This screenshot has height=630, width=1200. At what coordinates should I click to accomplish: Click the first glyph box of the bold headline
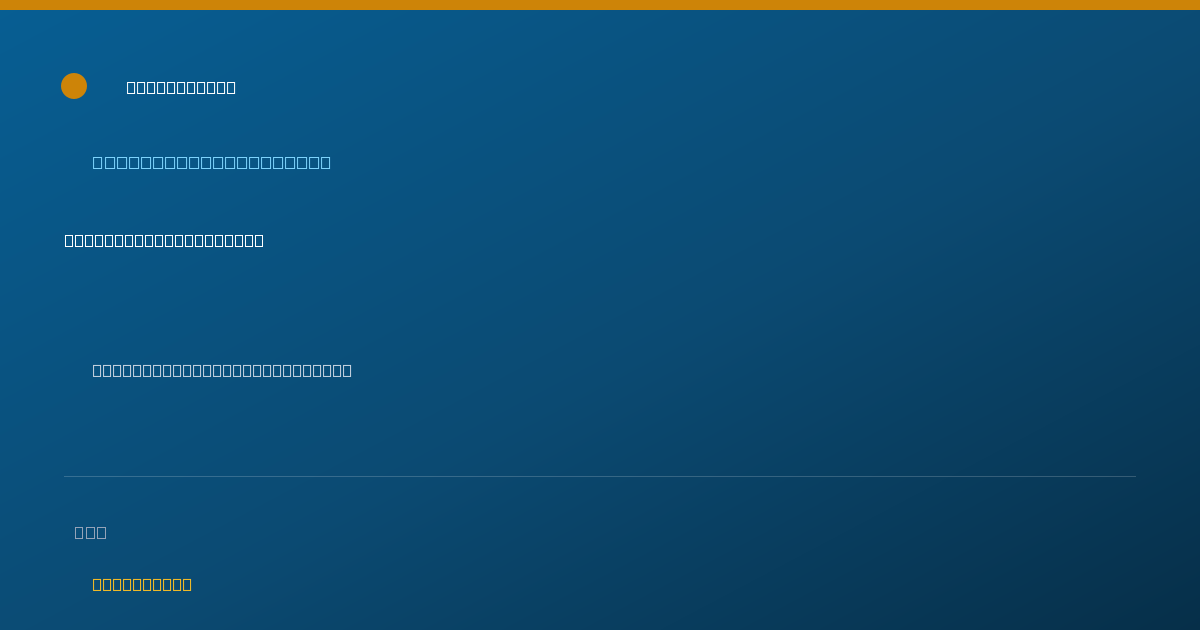click(x=70, y=240)
